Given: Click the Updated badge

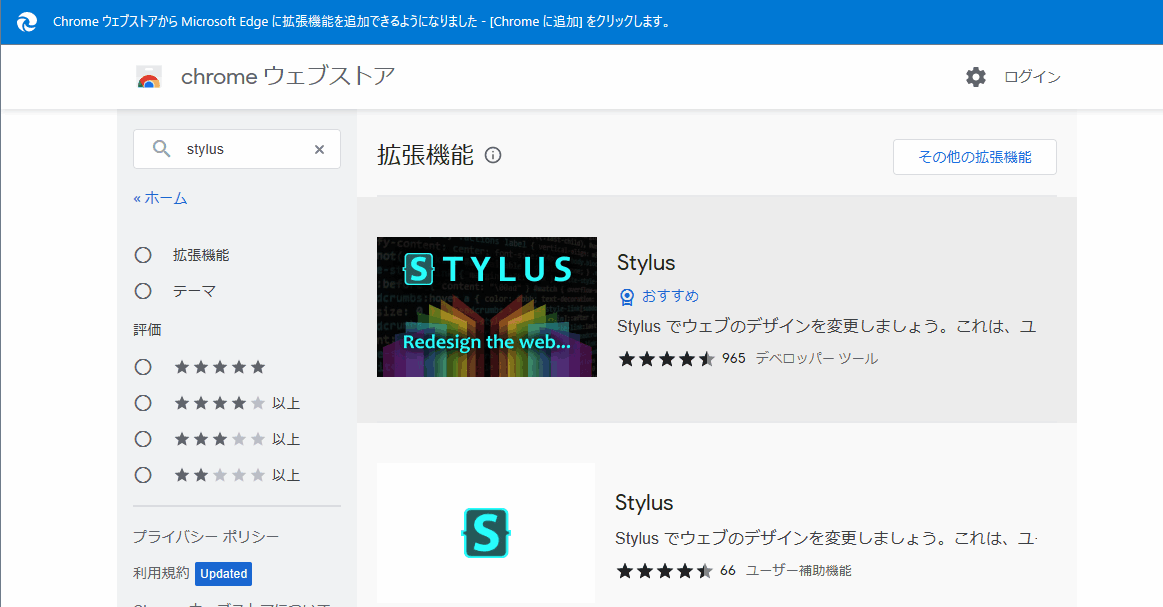Looking at the screenshot, I should click(x=223, y=574).
